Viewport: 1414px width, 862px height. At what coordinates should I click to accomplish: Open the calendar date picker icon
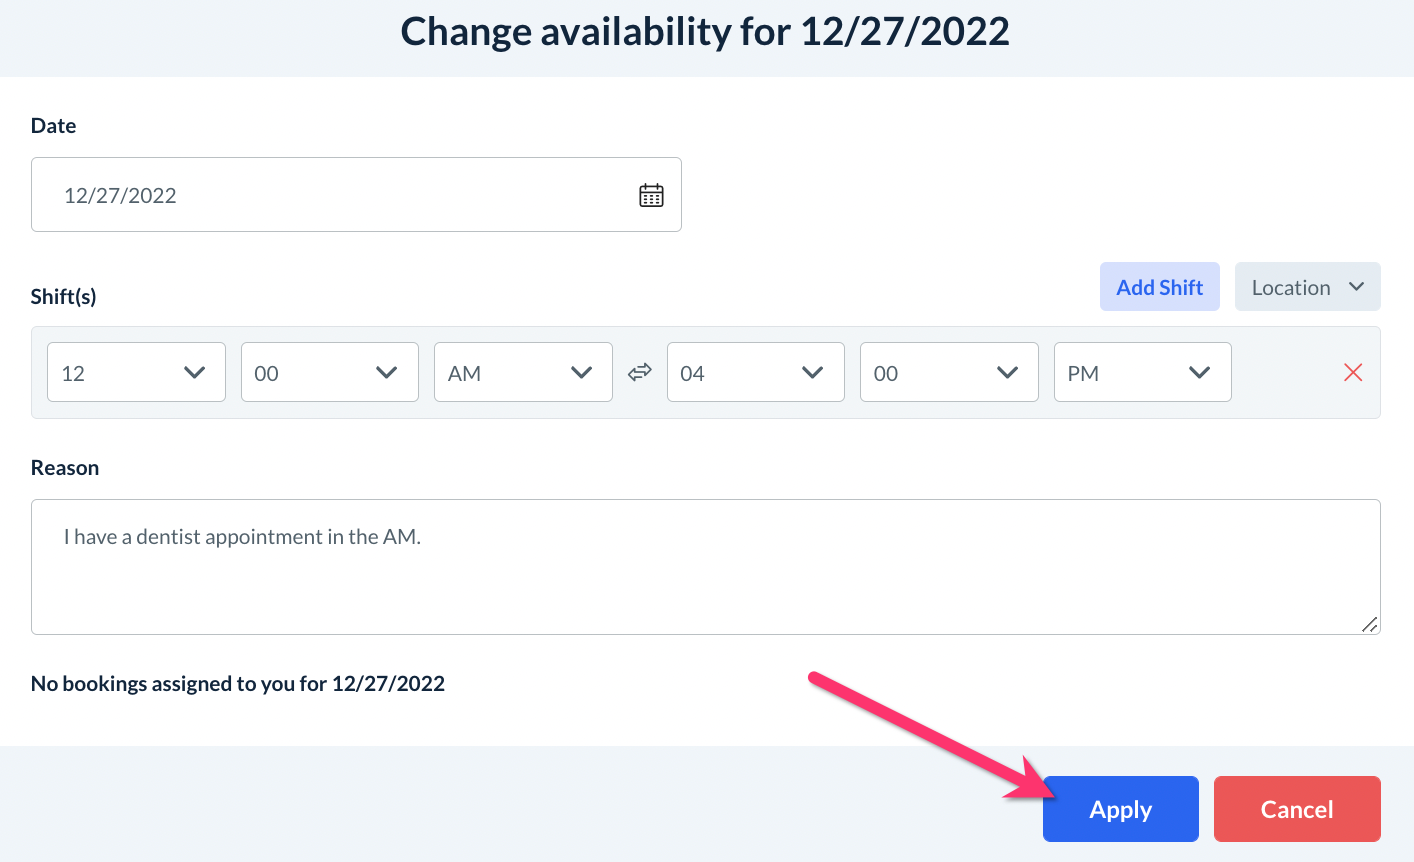tap(651, 195)
